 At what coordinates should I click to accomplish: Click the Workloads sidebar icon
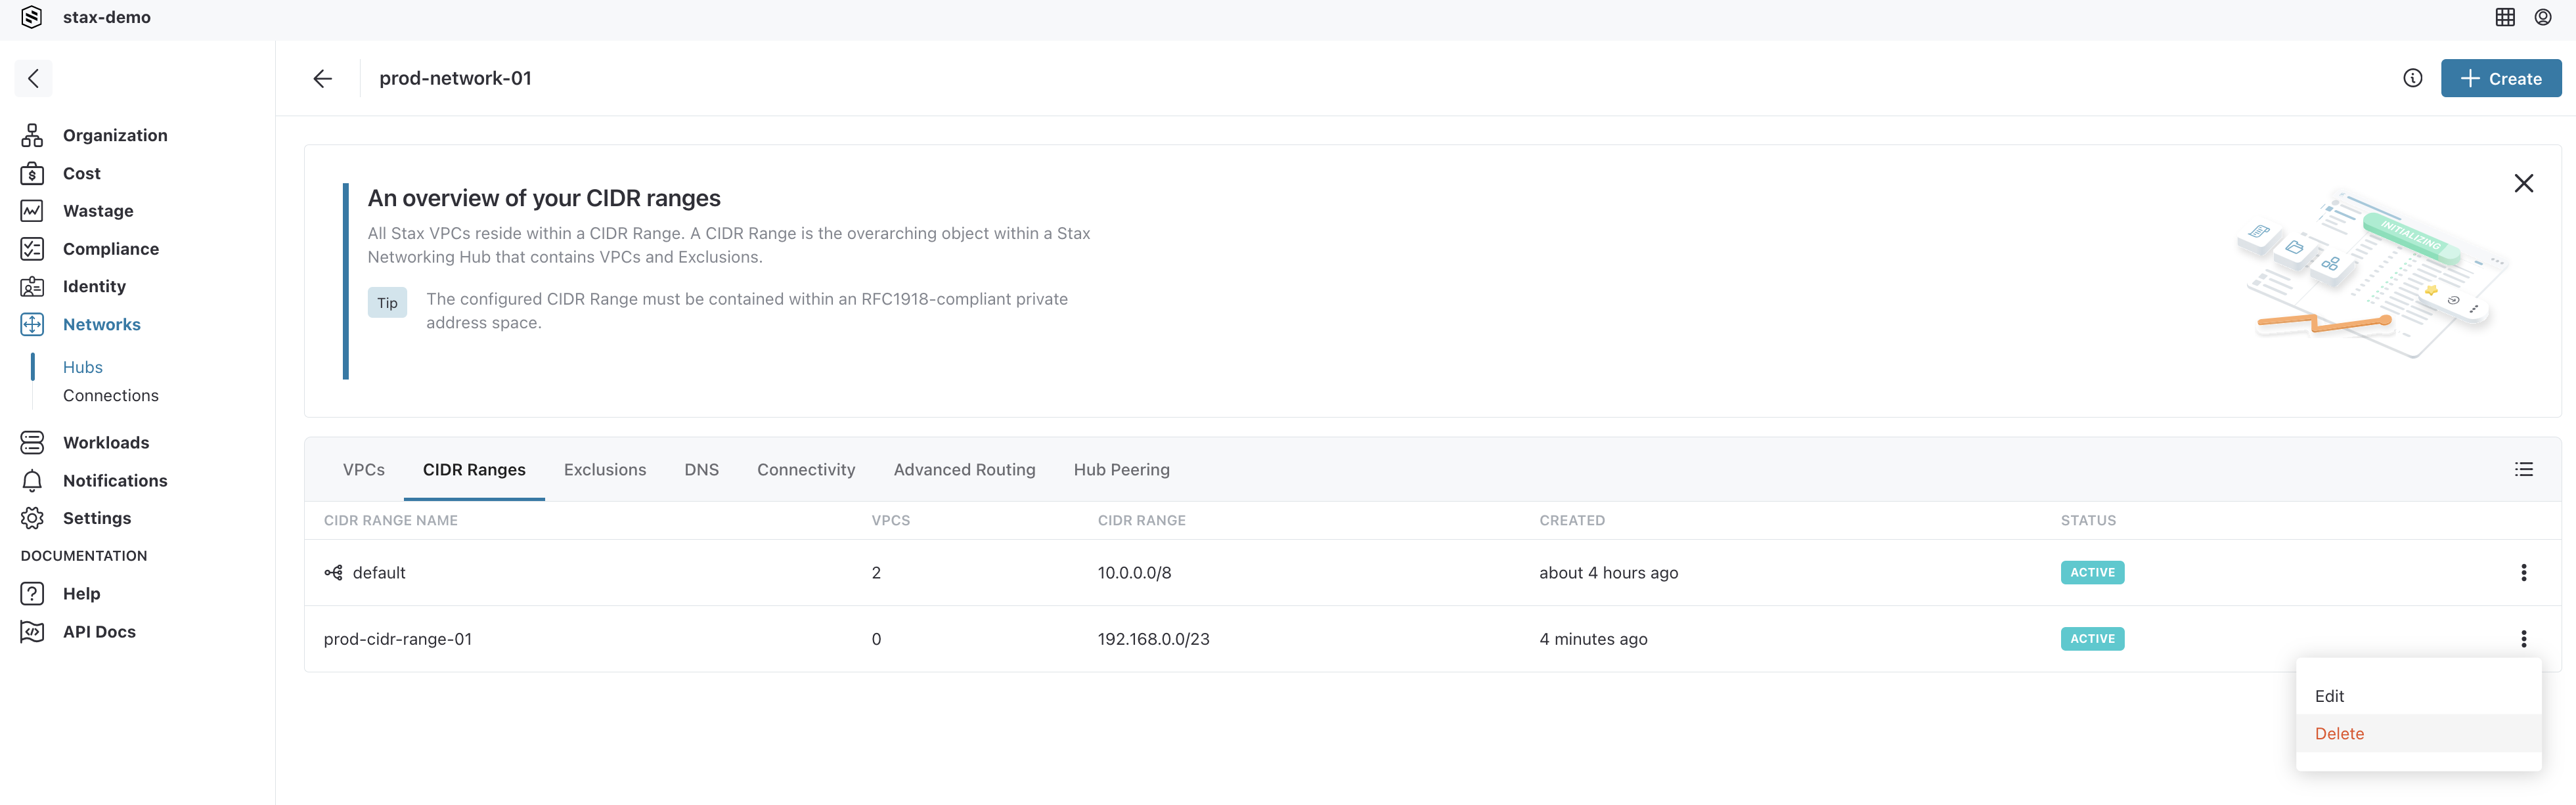33,442
